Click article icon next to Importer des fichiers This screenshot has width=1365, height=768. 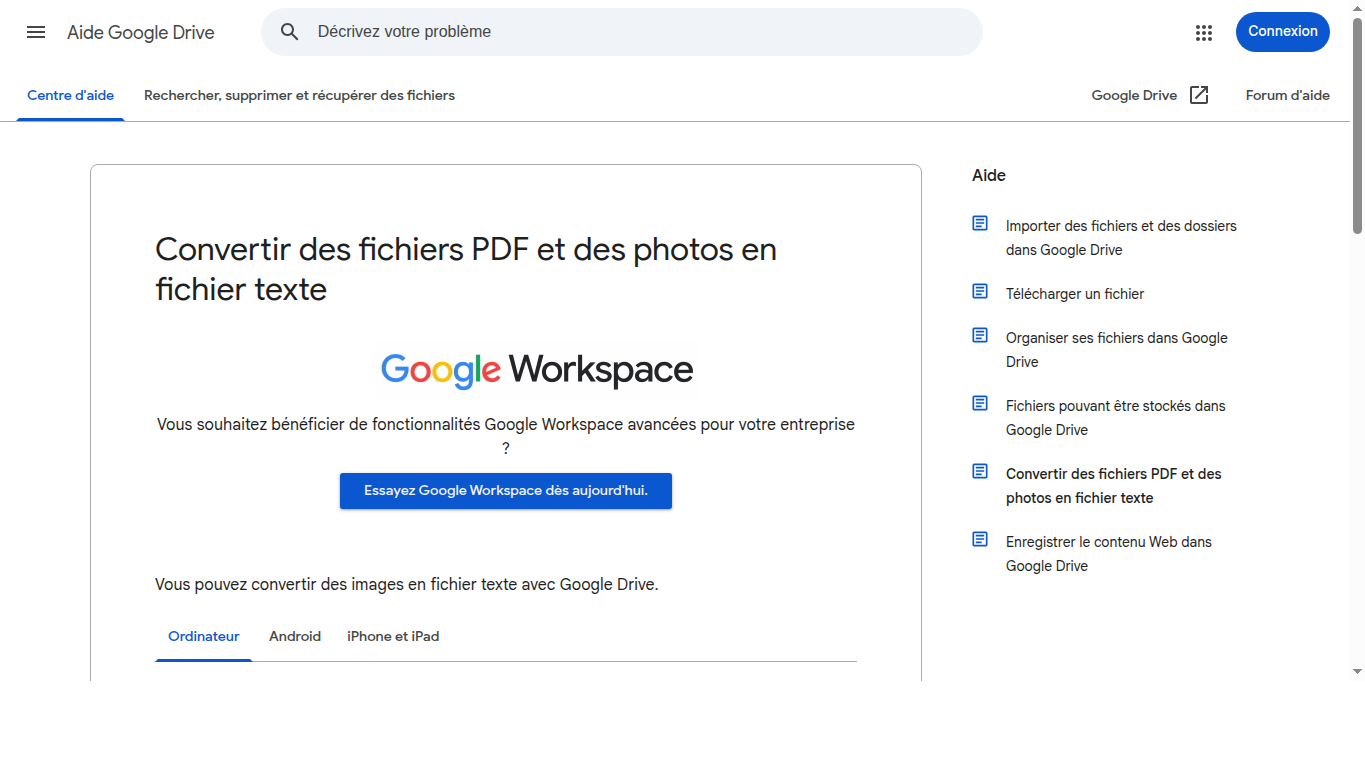point(980,223)
